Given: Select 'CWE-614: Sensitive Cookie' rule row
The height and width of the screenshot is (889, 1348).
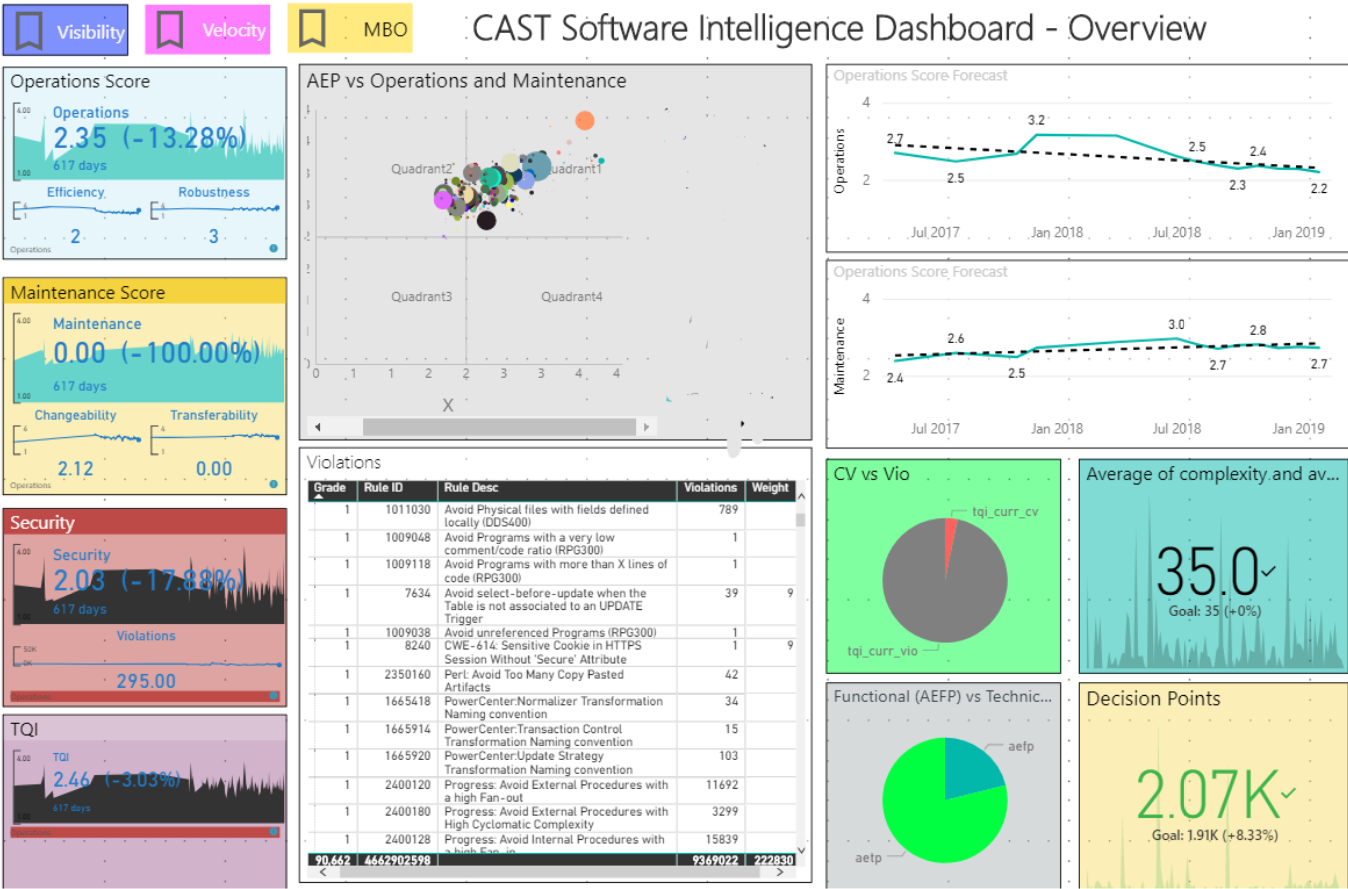Looking at the screenshot, I should click(553, 652).
